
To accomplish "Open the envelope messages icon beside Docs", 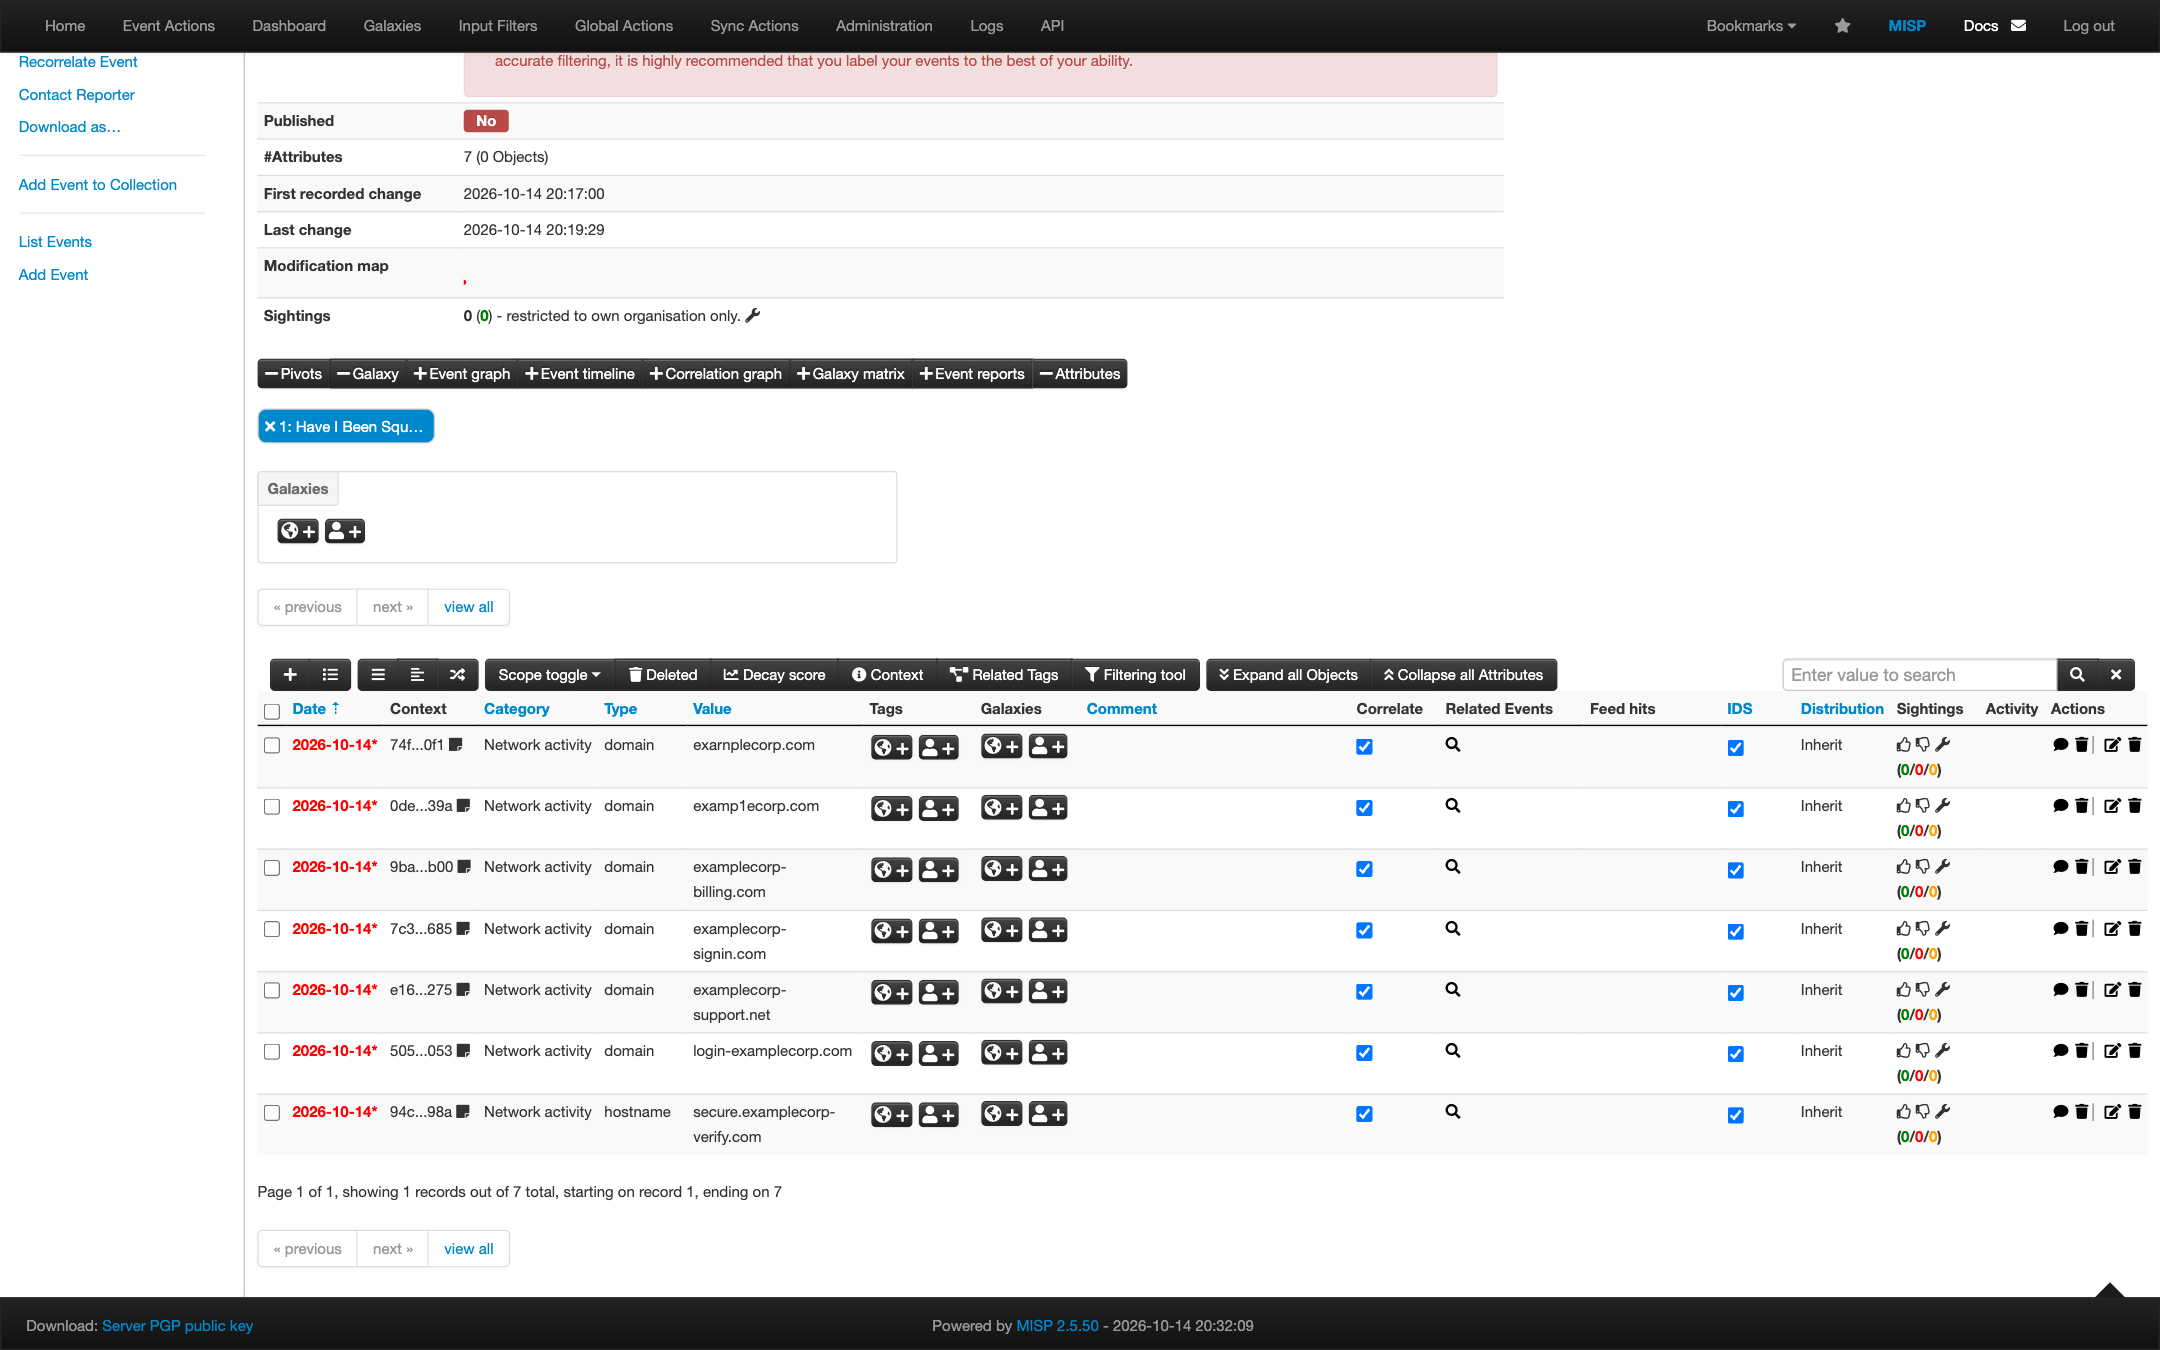I will (2018, 26).
